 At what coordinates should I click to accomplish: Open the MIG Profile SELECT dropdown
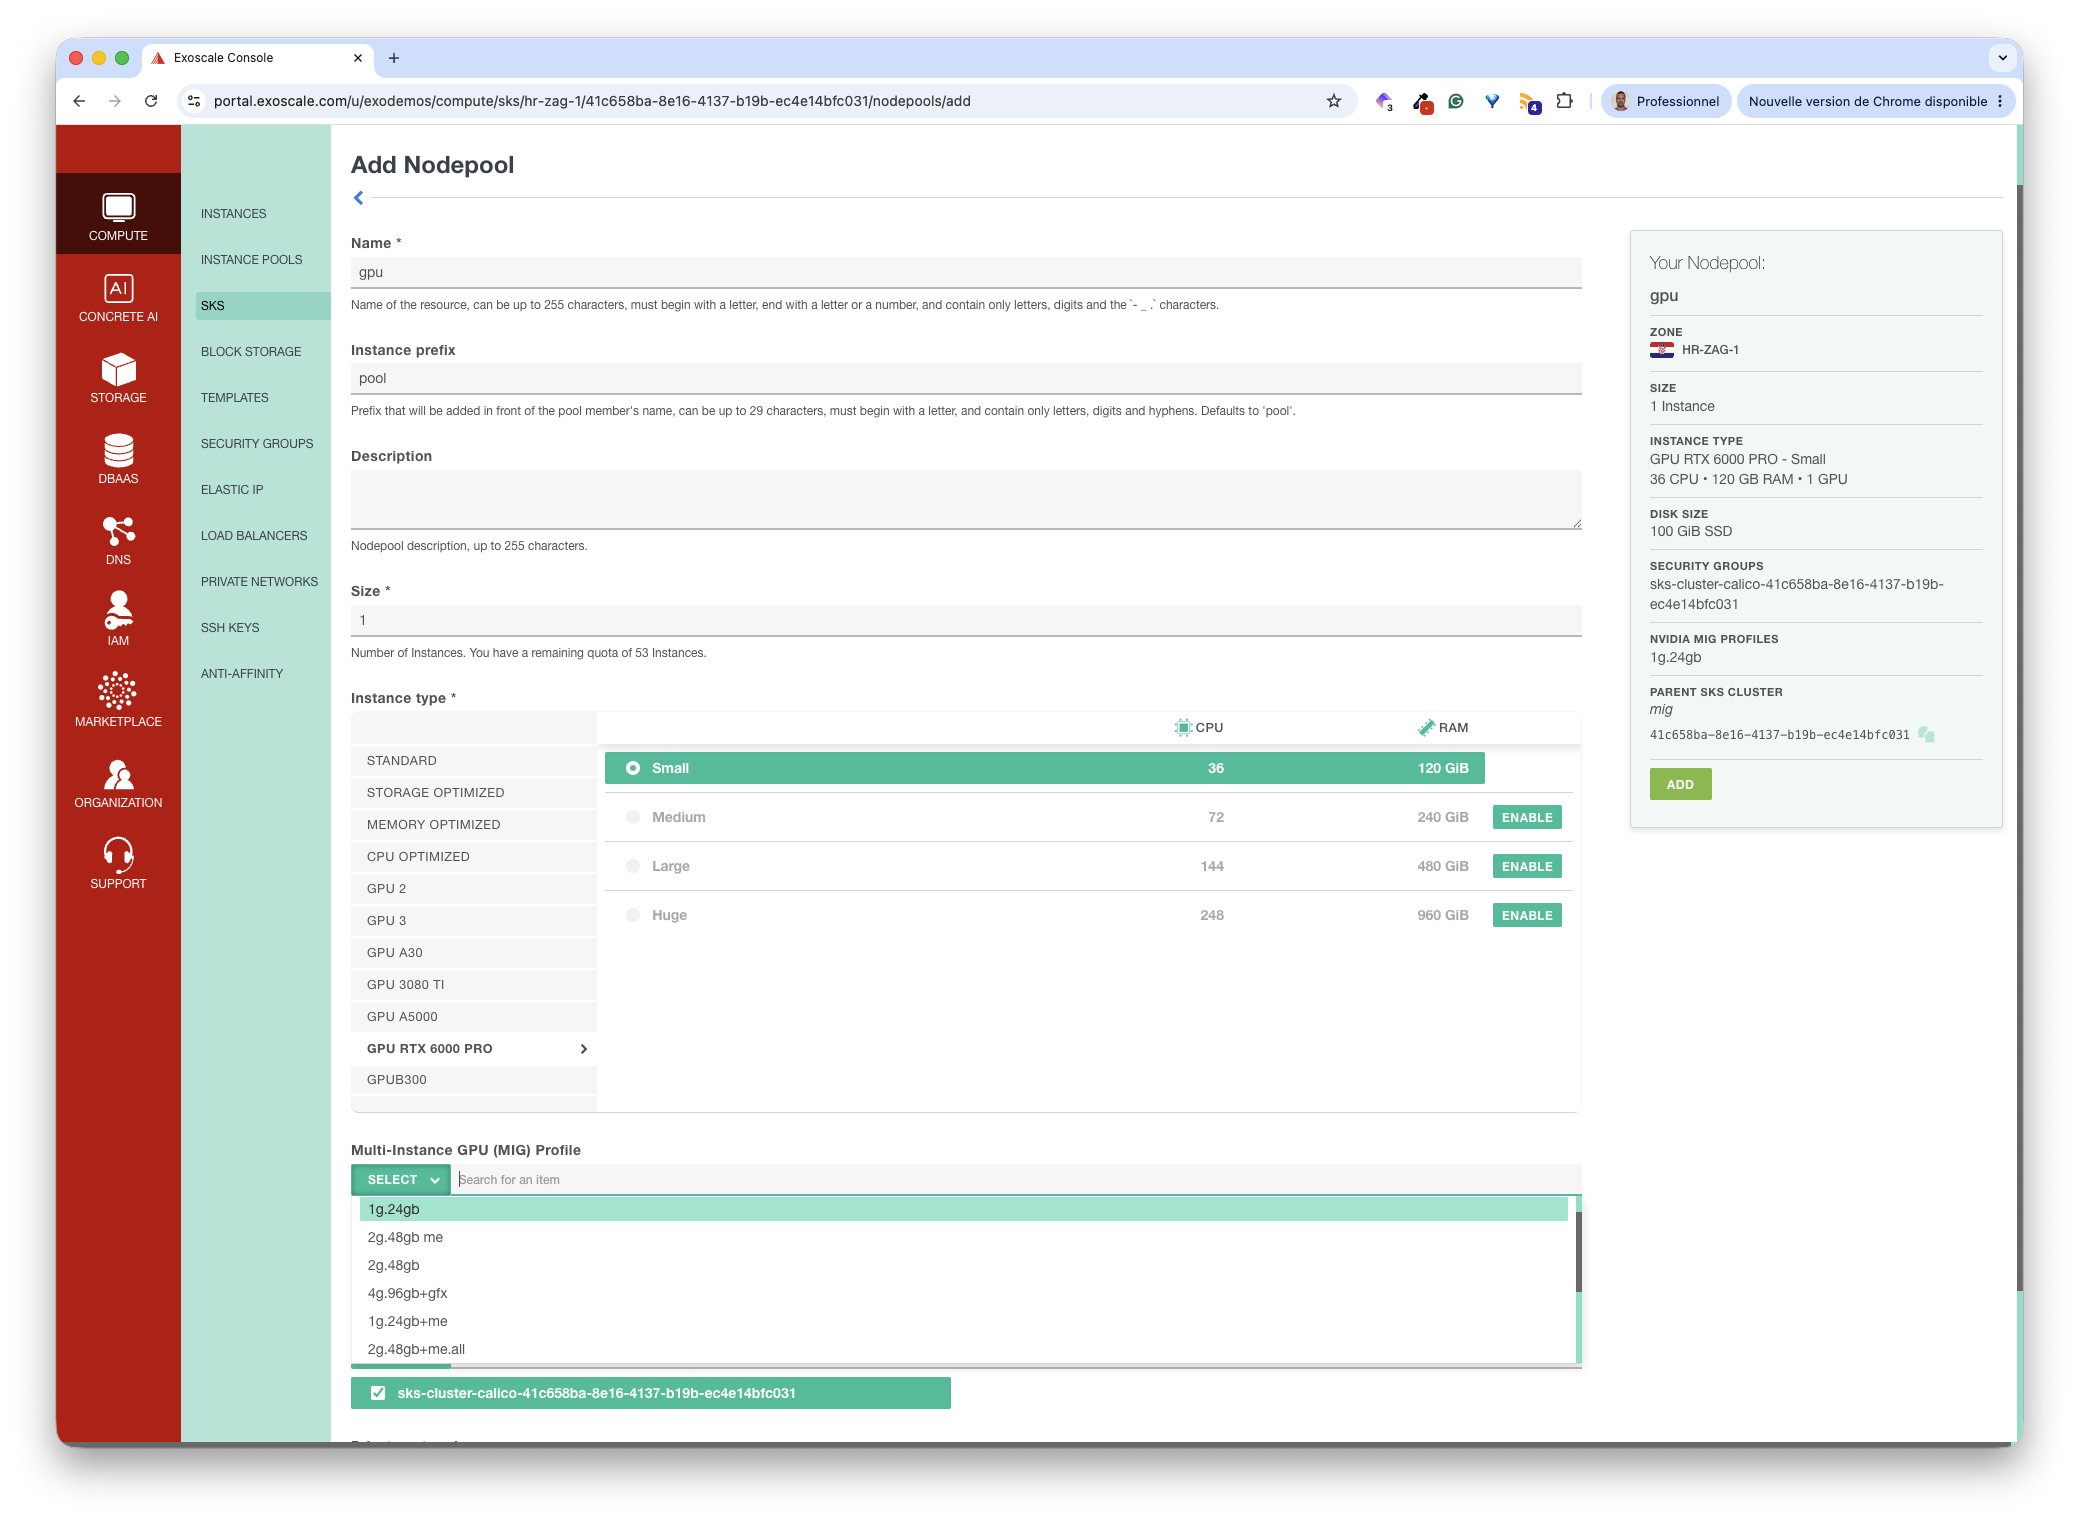pos(401,1180)
